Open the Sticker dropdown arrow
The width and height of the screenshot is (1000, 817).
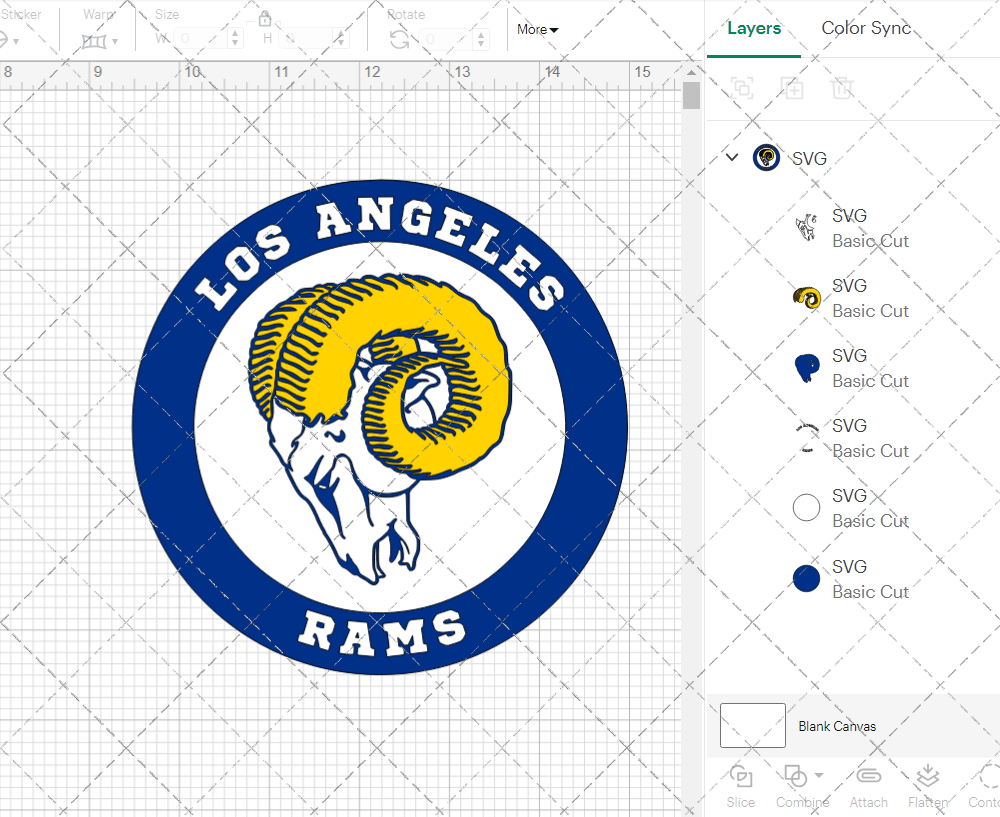pyautogui.click(x=16, y=41)
